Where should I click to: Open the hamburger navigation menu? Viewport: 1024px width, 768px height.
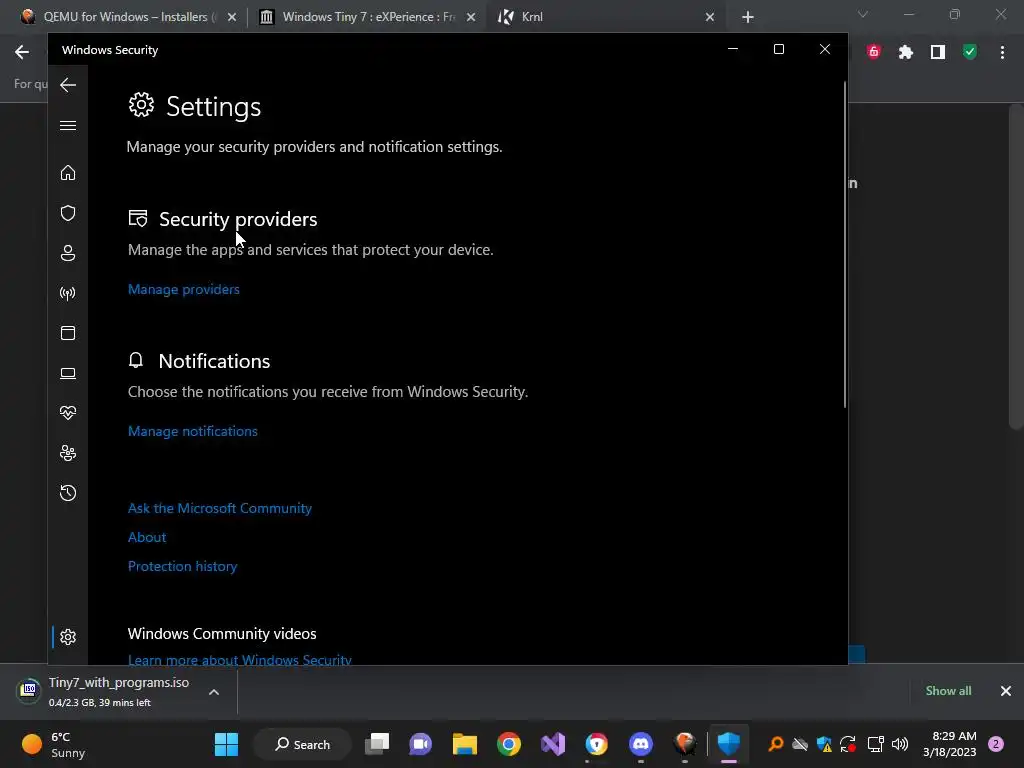68,125
